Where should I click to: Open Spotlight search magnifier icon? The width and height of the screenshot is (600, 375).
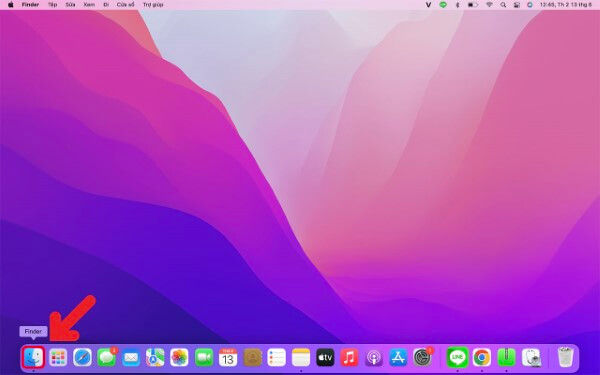(503, 5)
